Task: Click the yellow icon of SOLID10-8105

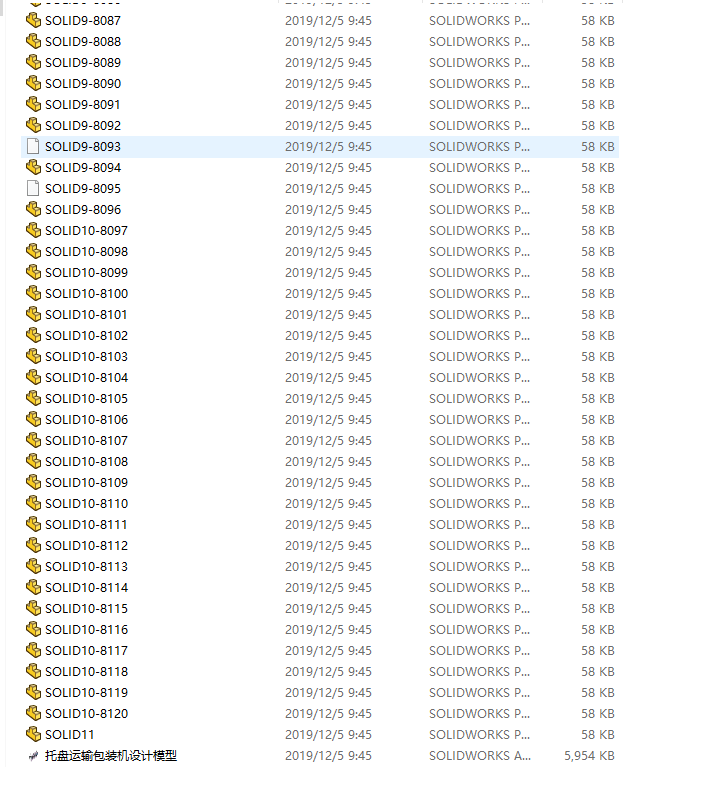Action: click(x=33, y=399)
